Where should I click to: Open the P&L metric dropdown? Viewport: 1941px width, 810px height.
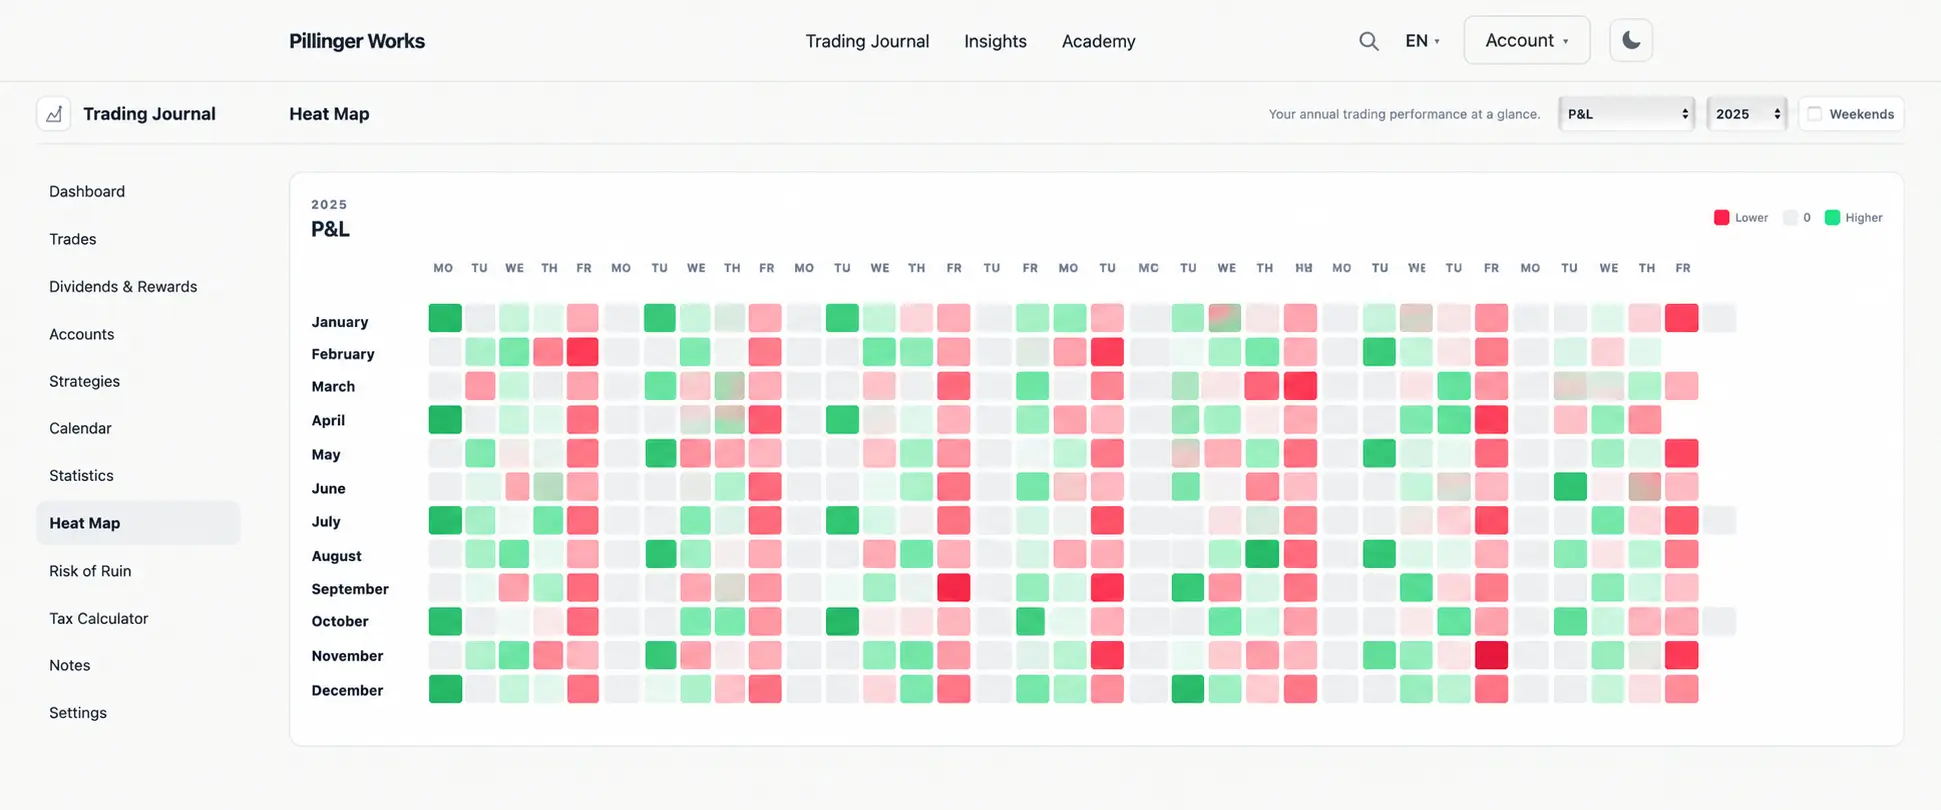tap(1627, 114)
